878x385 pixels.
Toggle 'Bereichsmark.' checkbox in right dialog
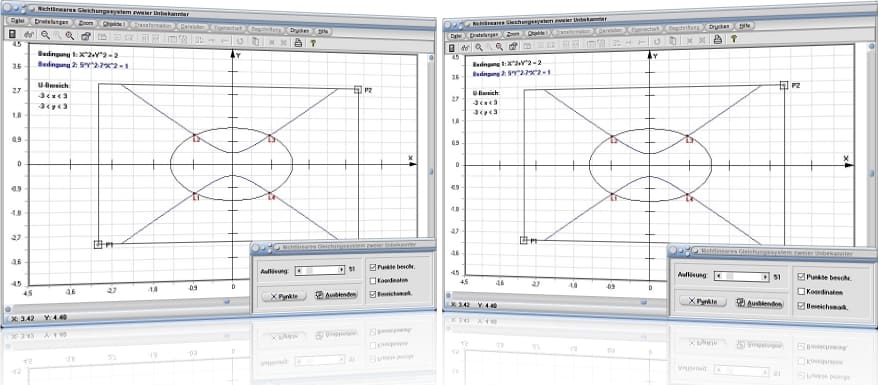pyautogui.click(x=801, y=307)
